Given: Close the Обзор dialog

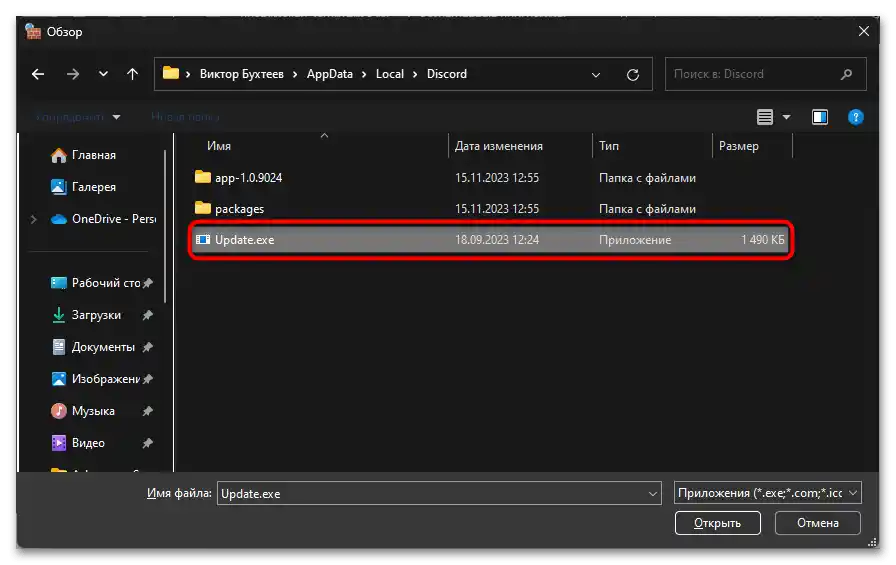Looking at the screenshot, I should click(863, 32).
